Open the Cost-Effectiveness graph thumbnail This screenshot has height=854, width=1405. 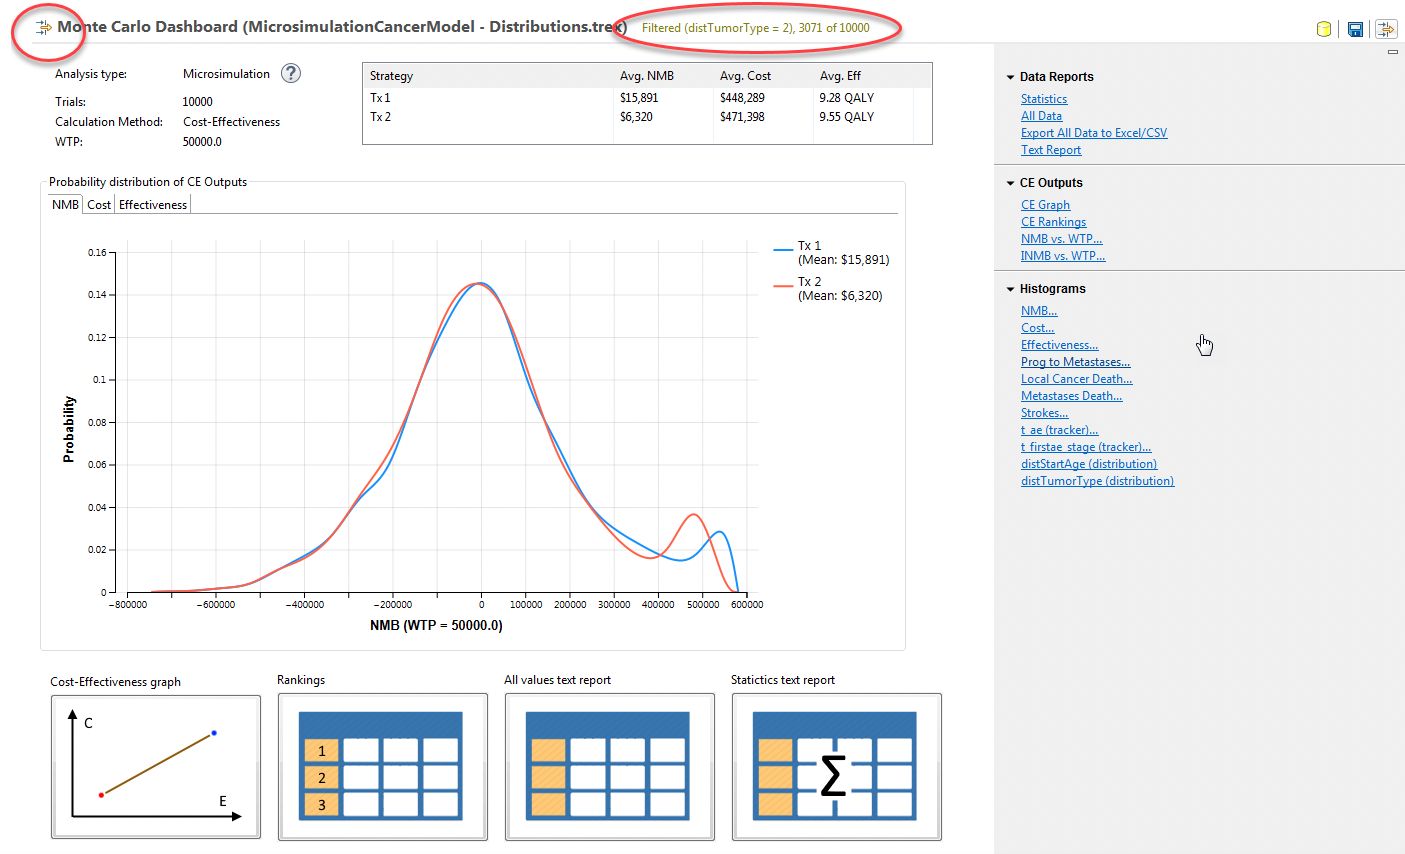point(156,767)
